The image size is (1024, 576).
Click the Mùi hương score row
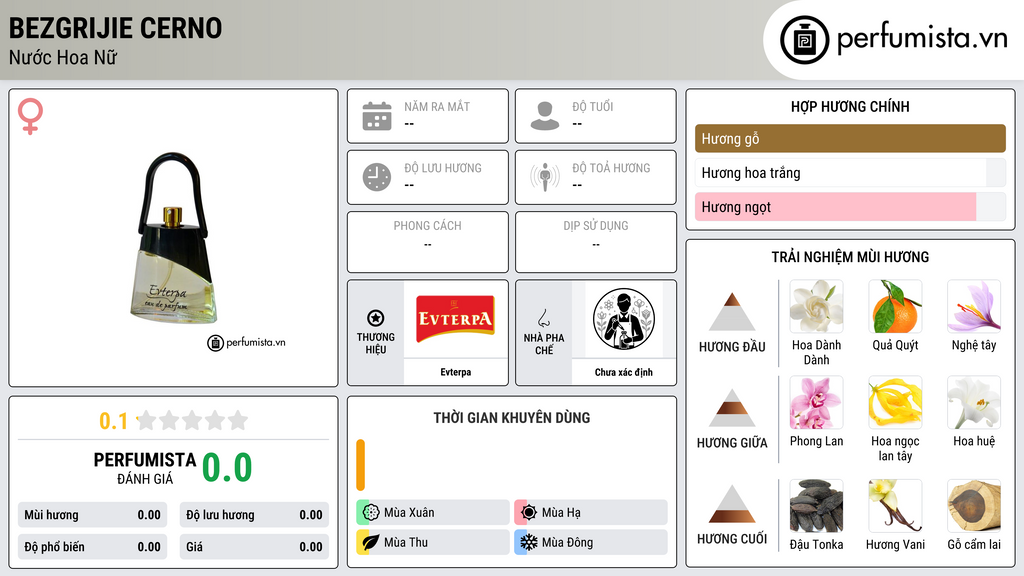[x=92, y=515]
